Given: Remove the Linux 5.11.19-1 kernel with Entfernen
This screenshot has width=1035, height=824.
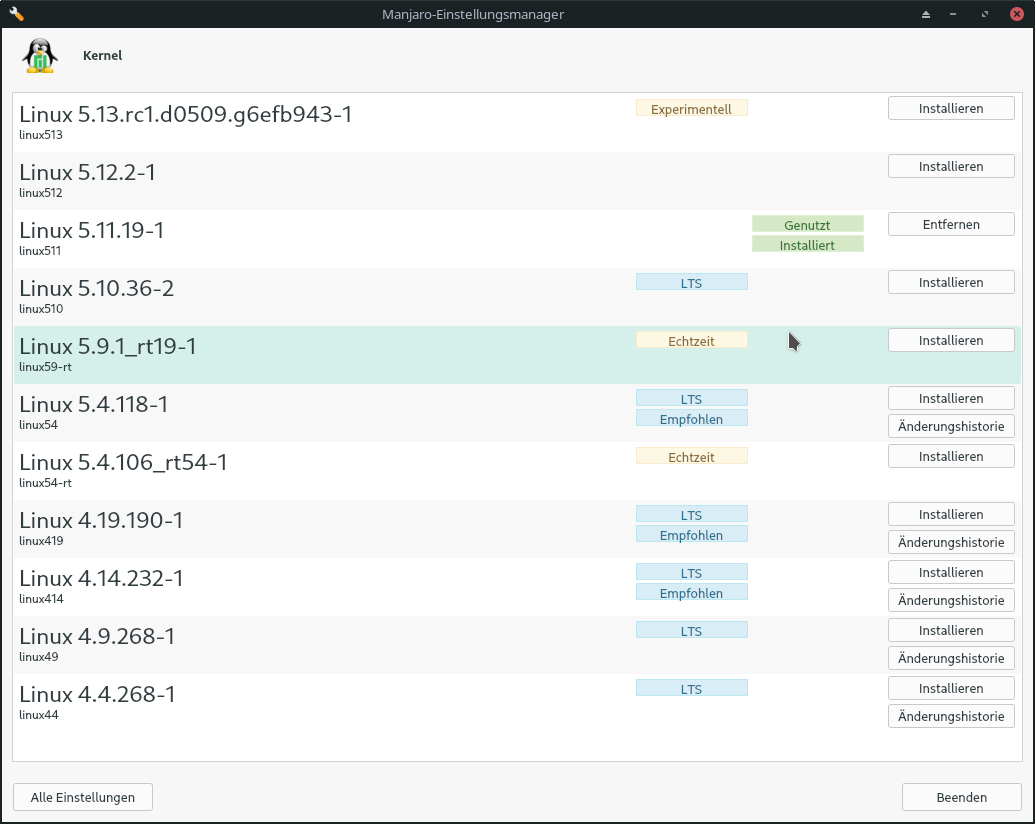Looking at the screenshot, I should tap(951, 224).
